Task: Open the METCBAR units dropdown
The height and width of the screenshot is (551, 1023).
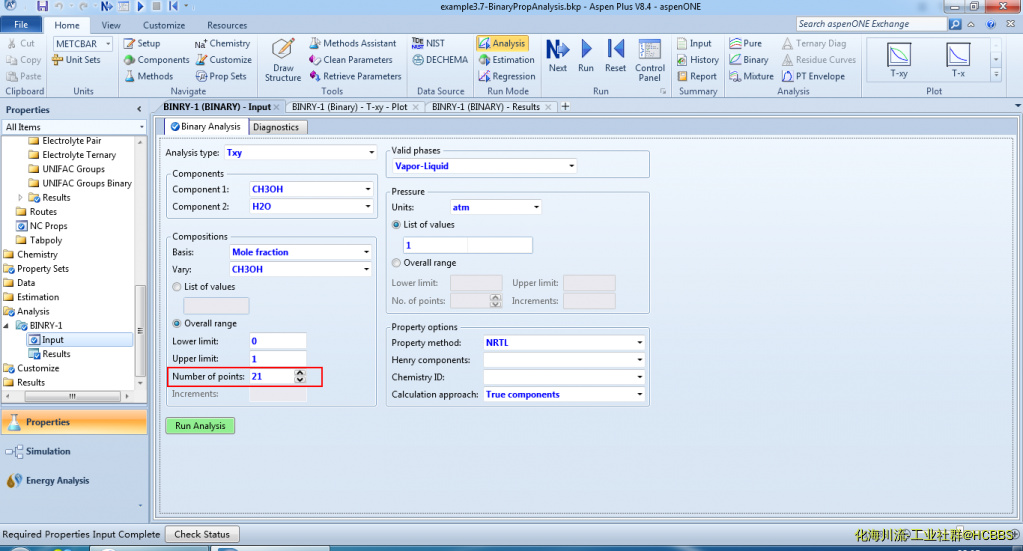Action: pyautogui.click(x=83, y=43)
